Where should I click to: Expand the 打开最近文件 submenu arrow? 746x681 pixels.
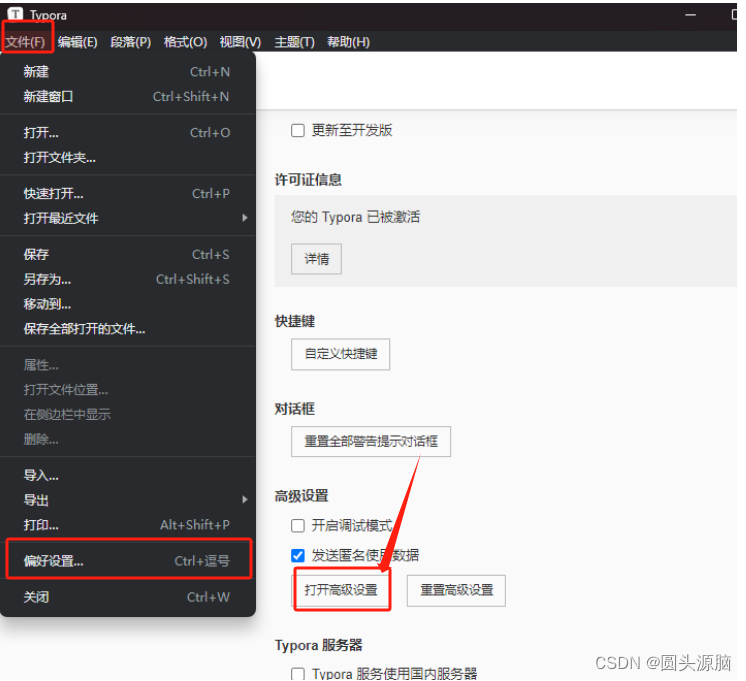pyautogui.click(x=245, y=218)
